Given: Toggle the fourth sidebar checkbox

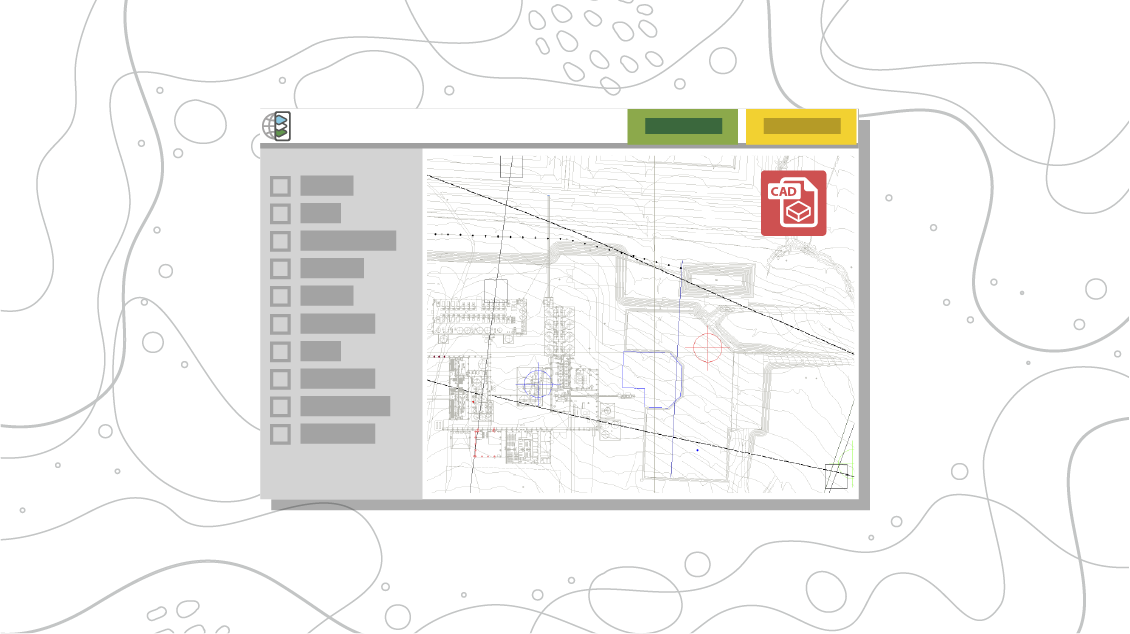Looking at the screenshot, I should pos(280,269).
